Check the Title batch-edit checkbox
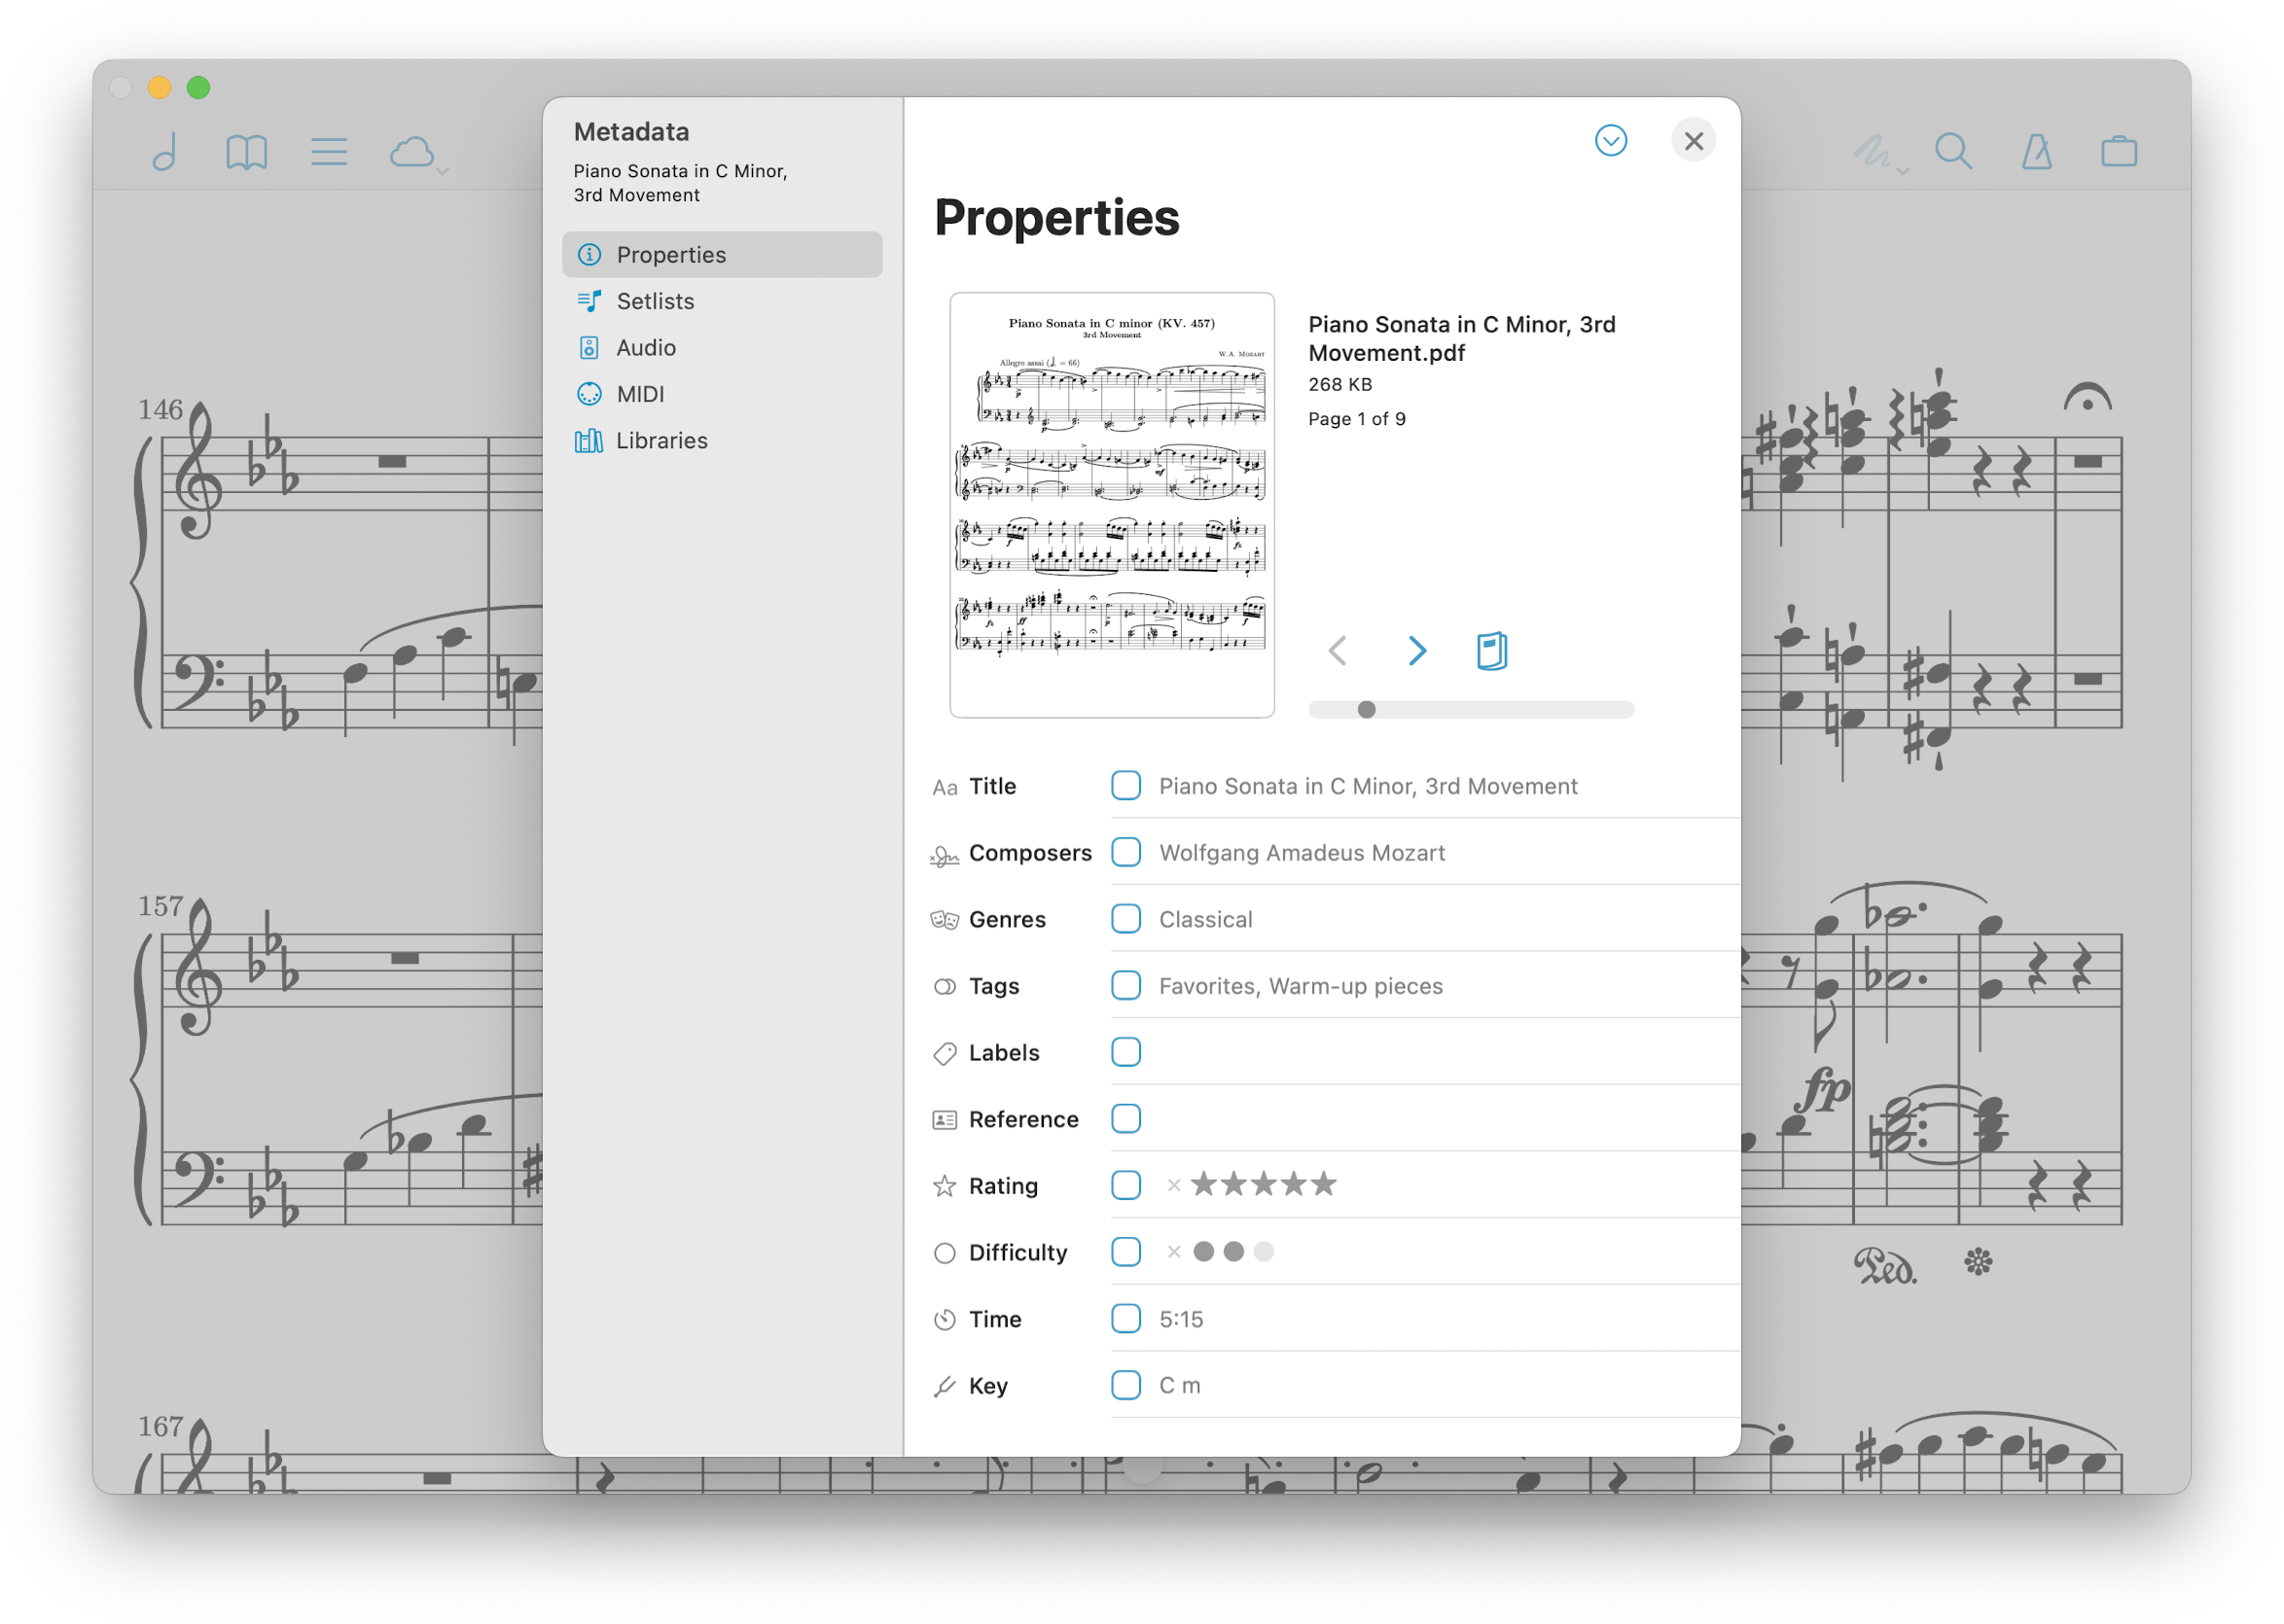2284x1624 pixels. [1126, 785]
